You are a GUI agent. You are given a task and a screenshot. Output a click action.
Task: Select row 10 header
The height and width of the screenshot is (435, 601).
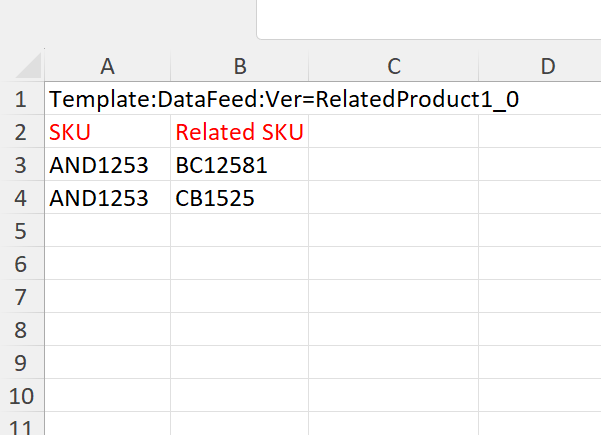point(22,396)
